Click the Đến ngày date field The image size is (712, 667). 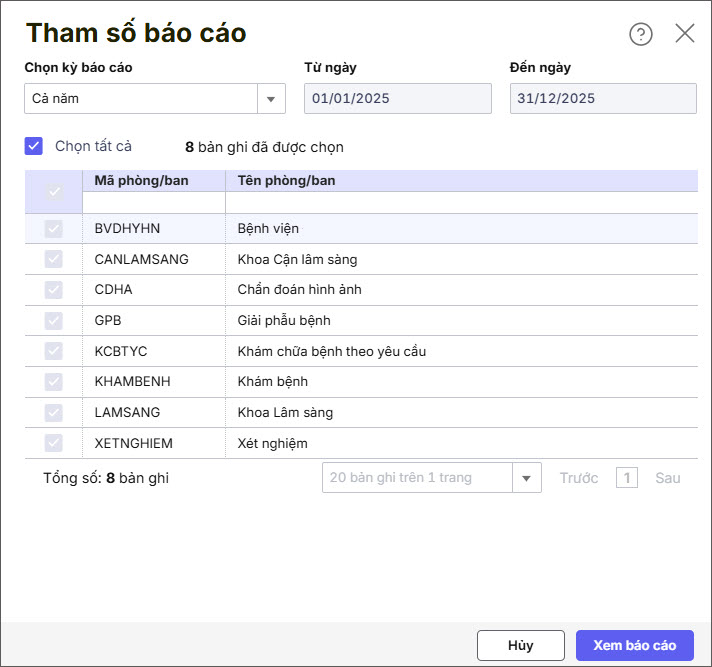[603, 99]
